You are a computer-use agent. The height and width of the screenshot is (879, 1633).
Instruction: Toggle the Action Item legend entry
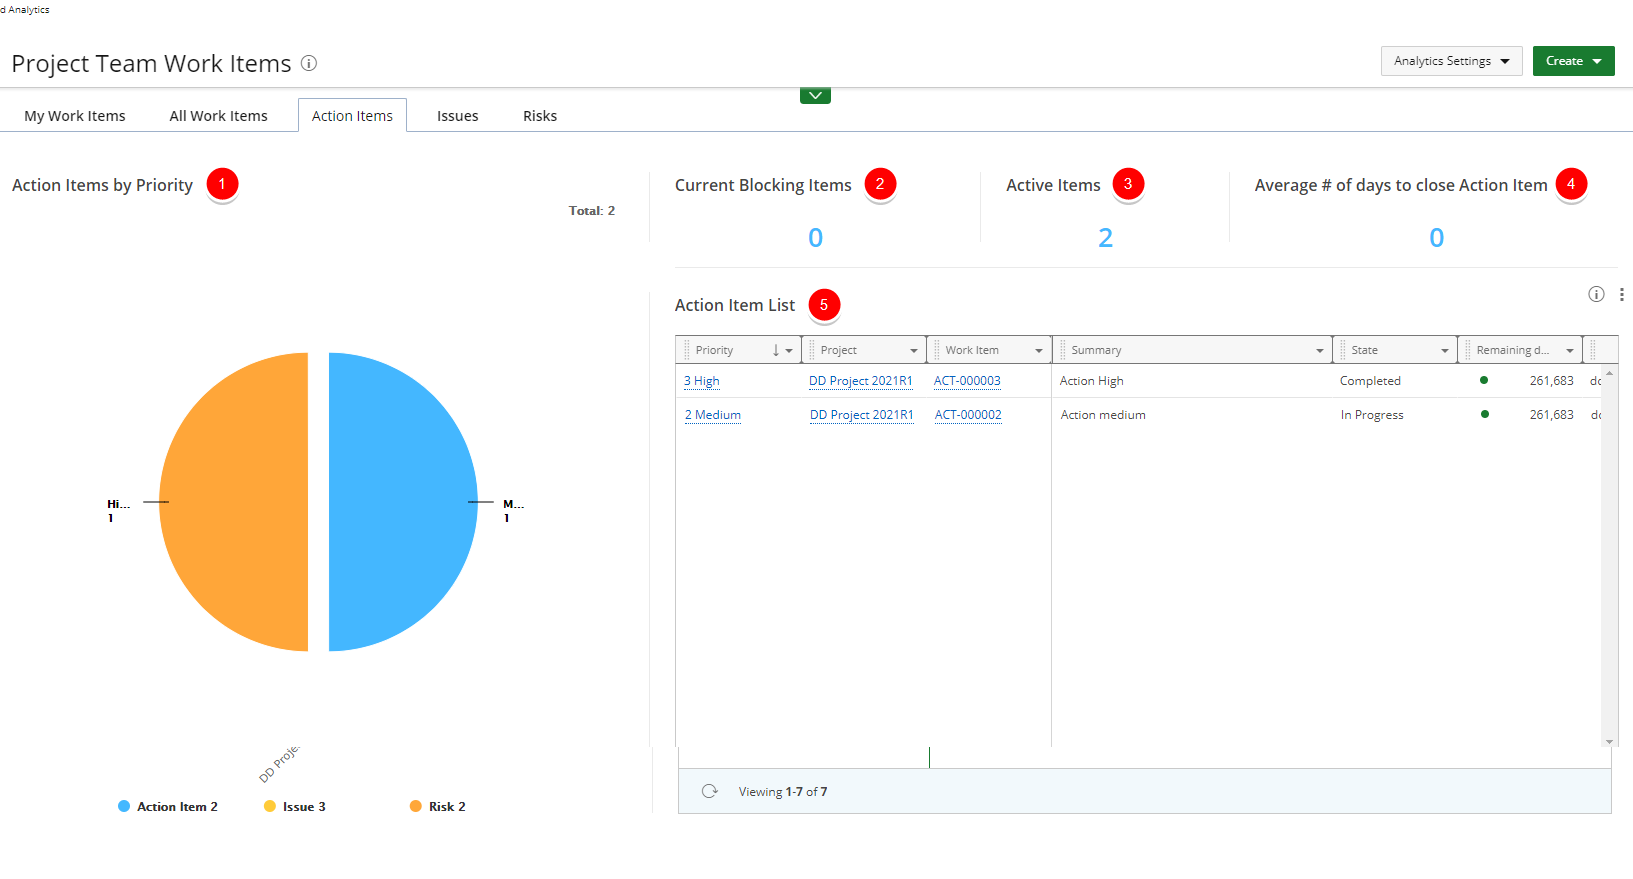tap(167, 806)
